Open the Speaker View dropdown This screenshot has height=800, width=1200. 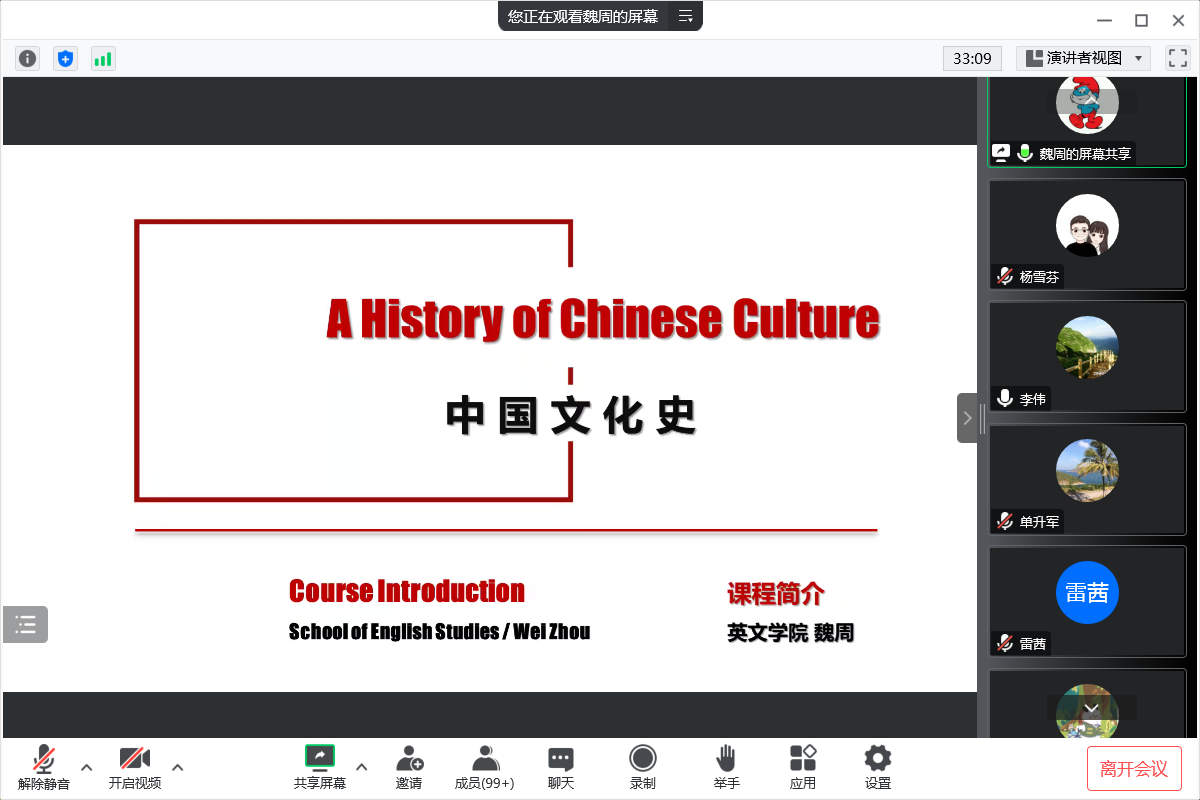[1084, 58]
